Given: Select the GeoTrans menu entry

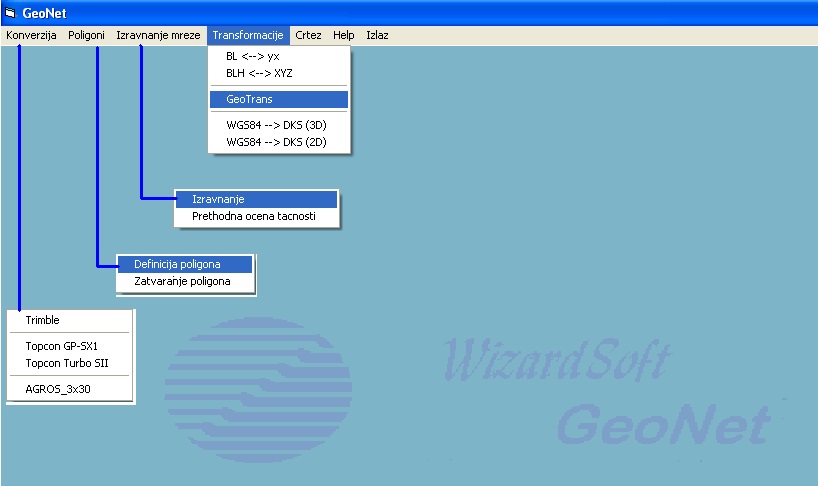Looking at the screenshot, I should tap(249, 99).
